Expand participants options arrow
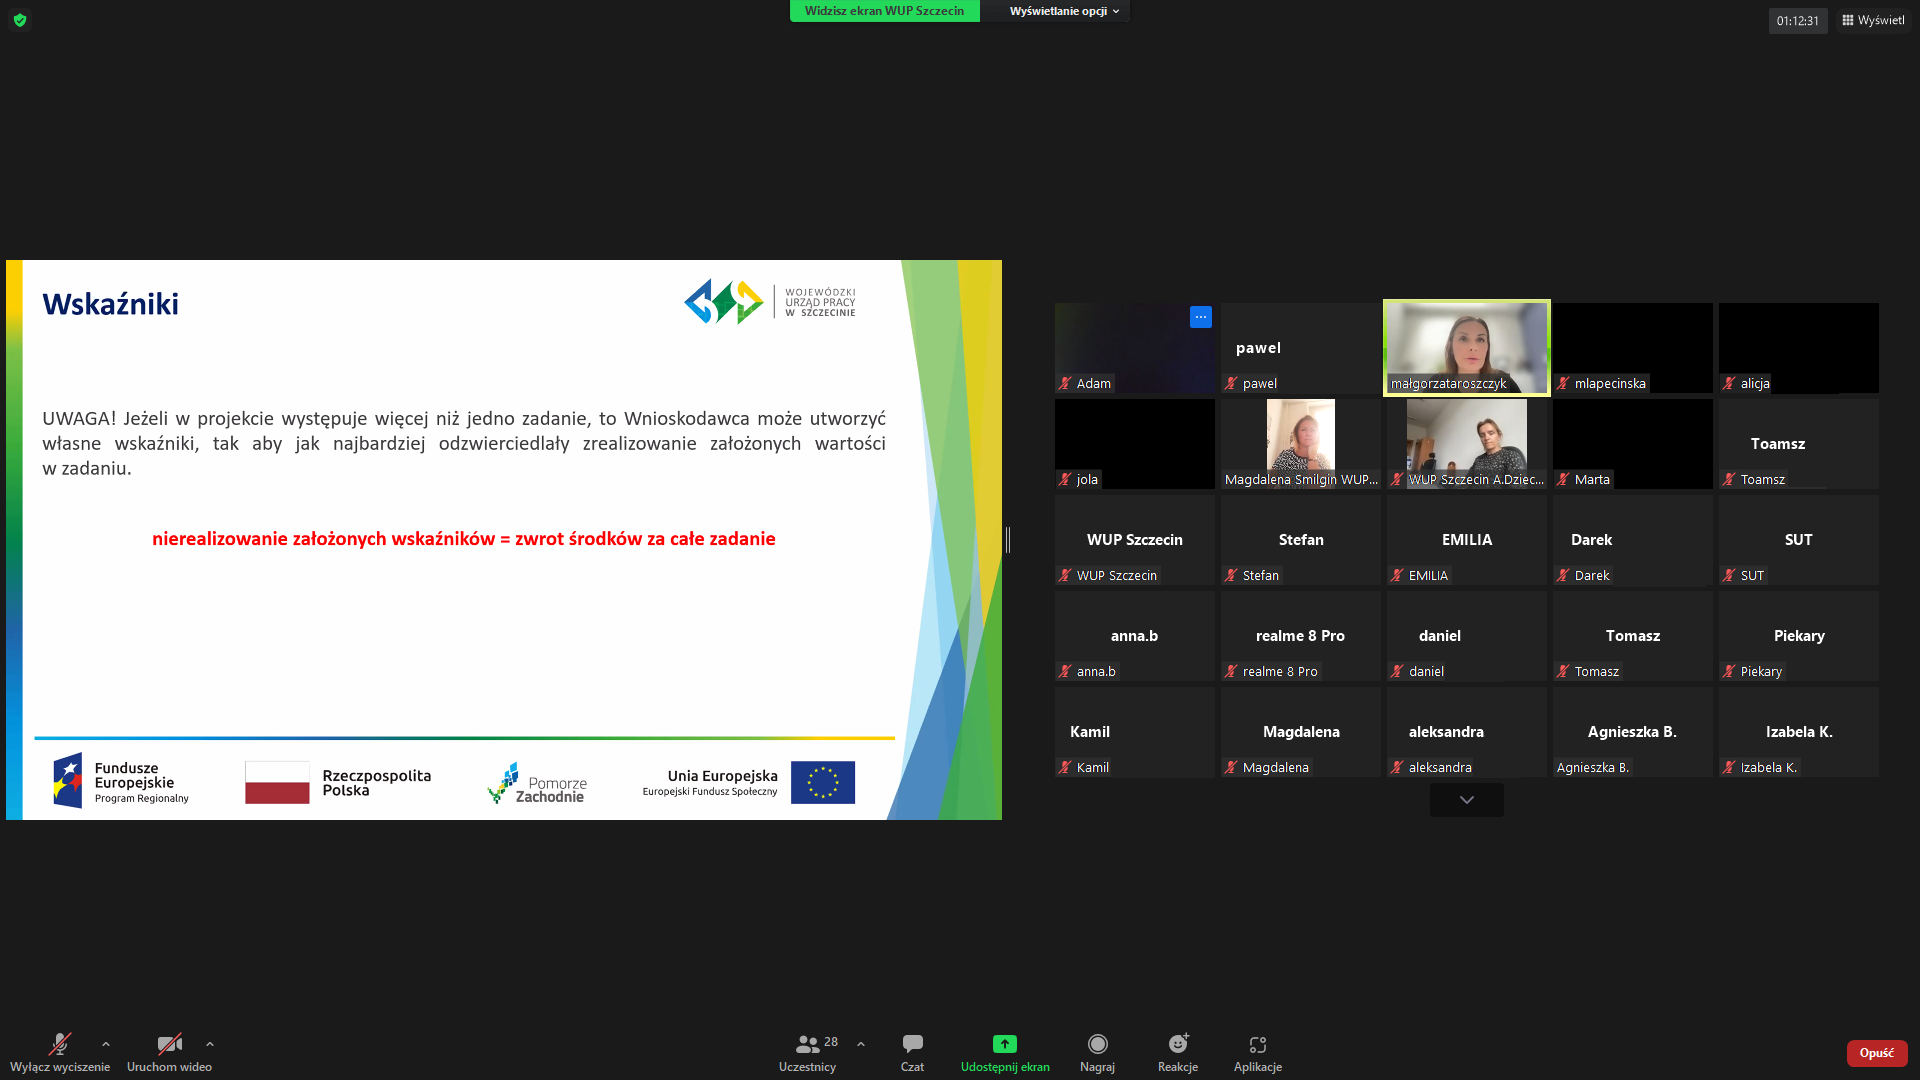1920x1080 pixels. [861, 1044]
